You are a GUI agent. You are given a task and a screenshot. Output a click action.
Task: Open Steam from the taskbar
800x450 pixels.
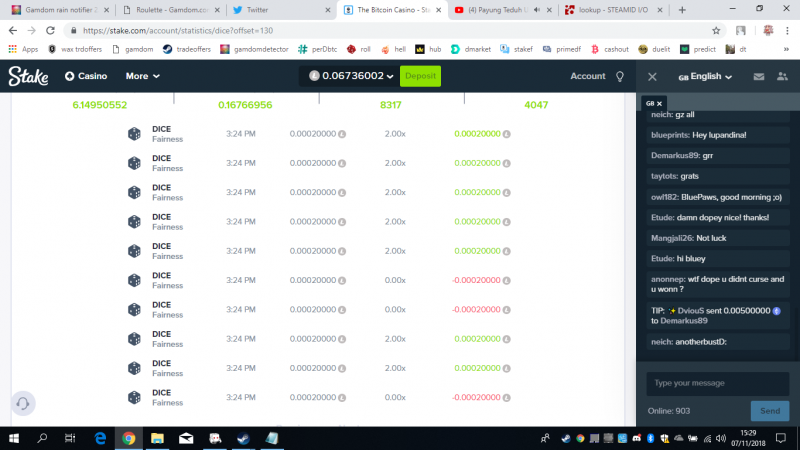(x=243, y=438)
